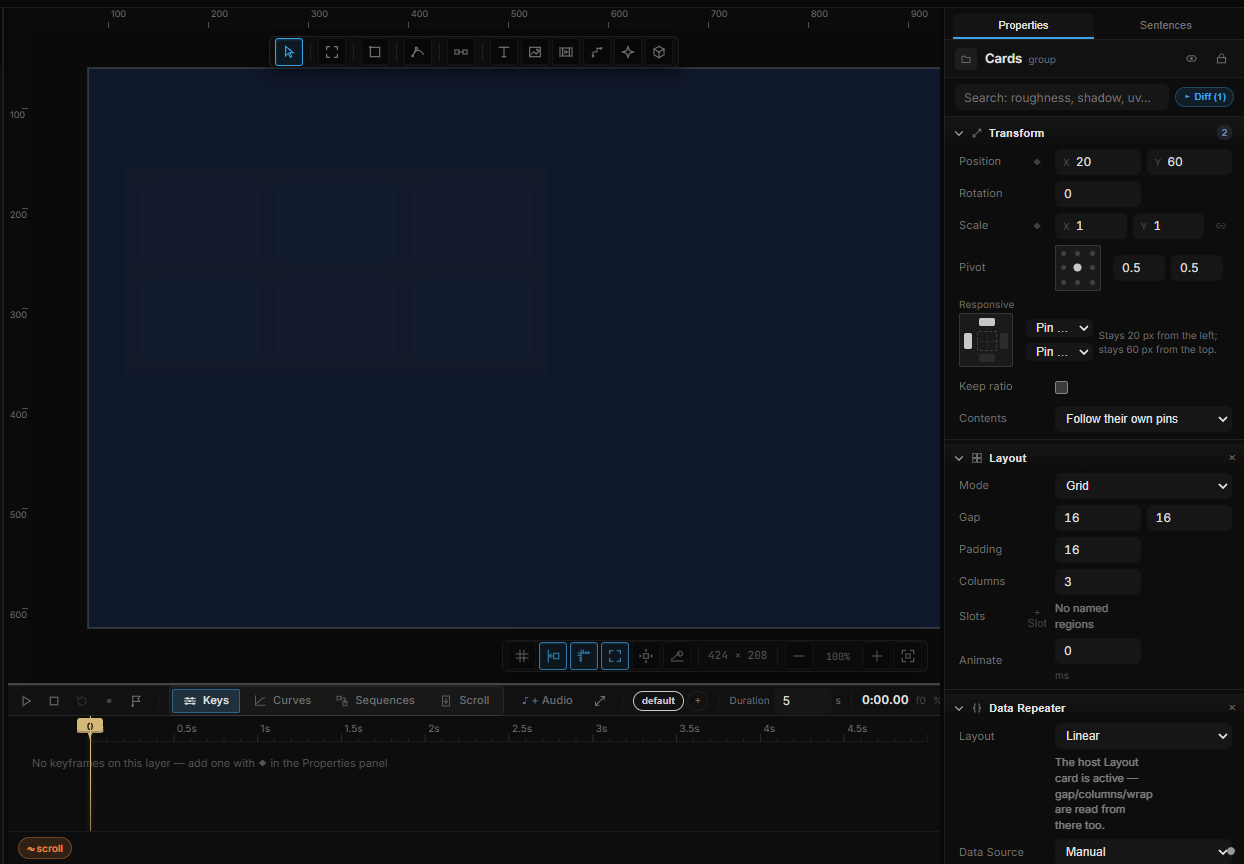Viewport: 1244px width, 864px height.
Task: Toggle the snap-to-edge alignment icon
Action: pos(553,656)
